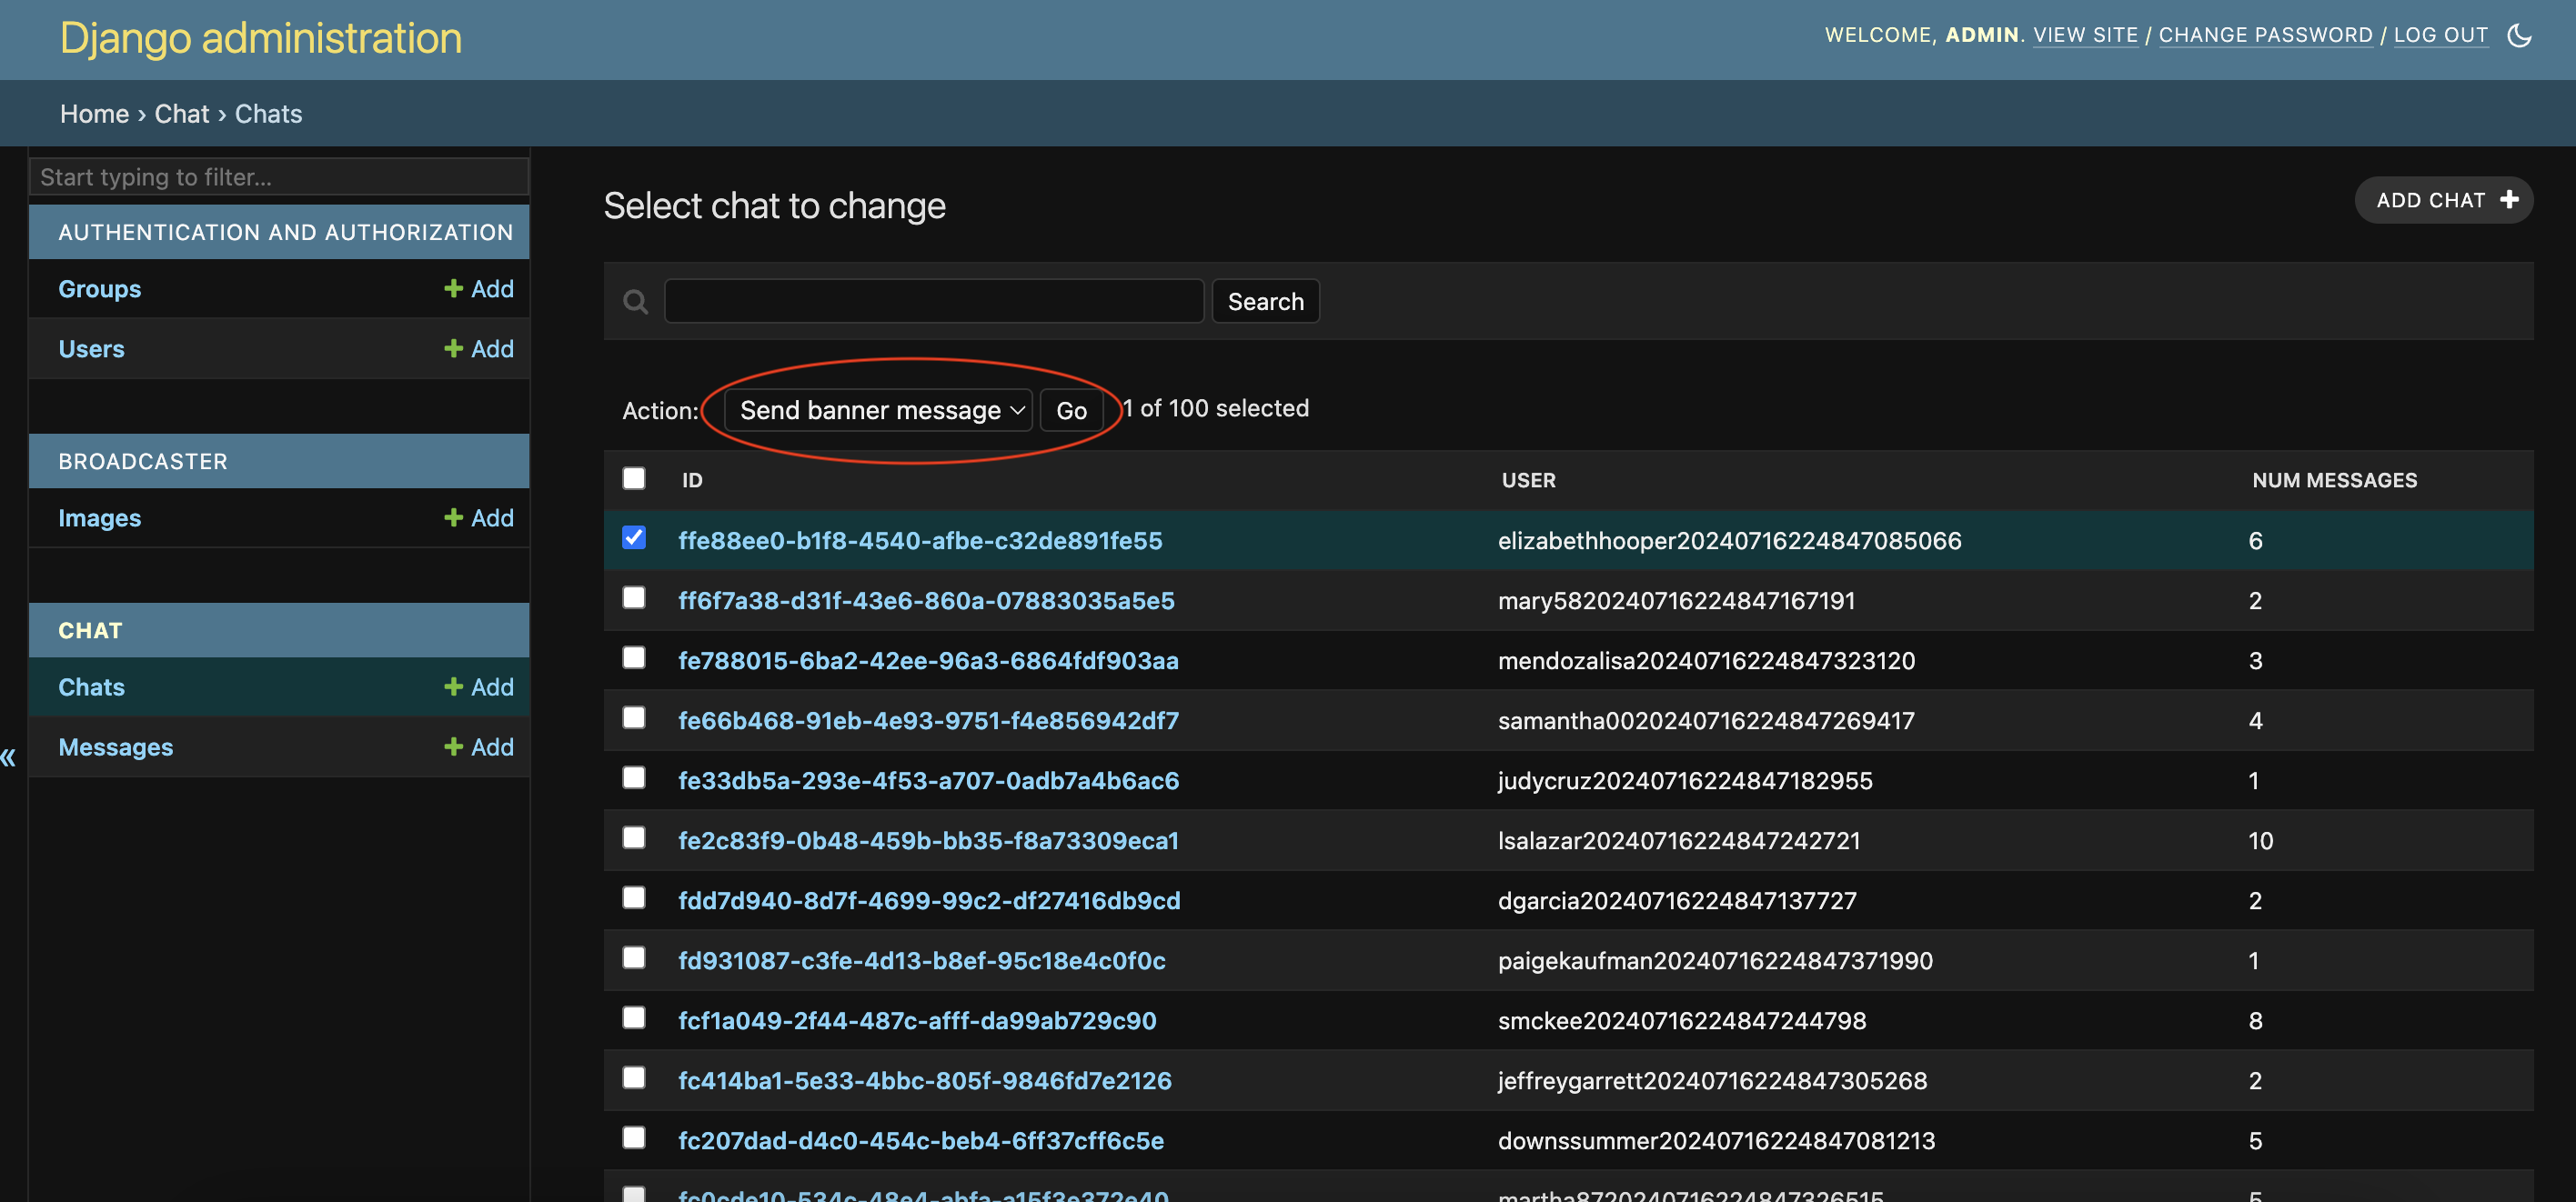Uncheck the elizabethhooper chat row checkbox

tap(633, 538)
